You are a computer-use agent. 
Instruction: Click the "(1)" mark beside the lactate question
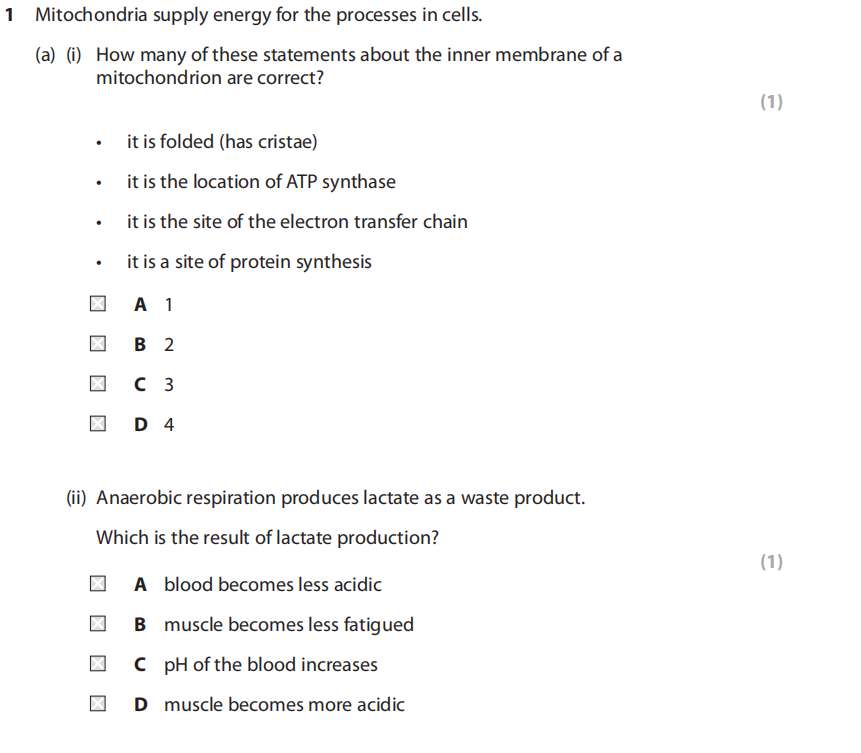coord(771,561)
